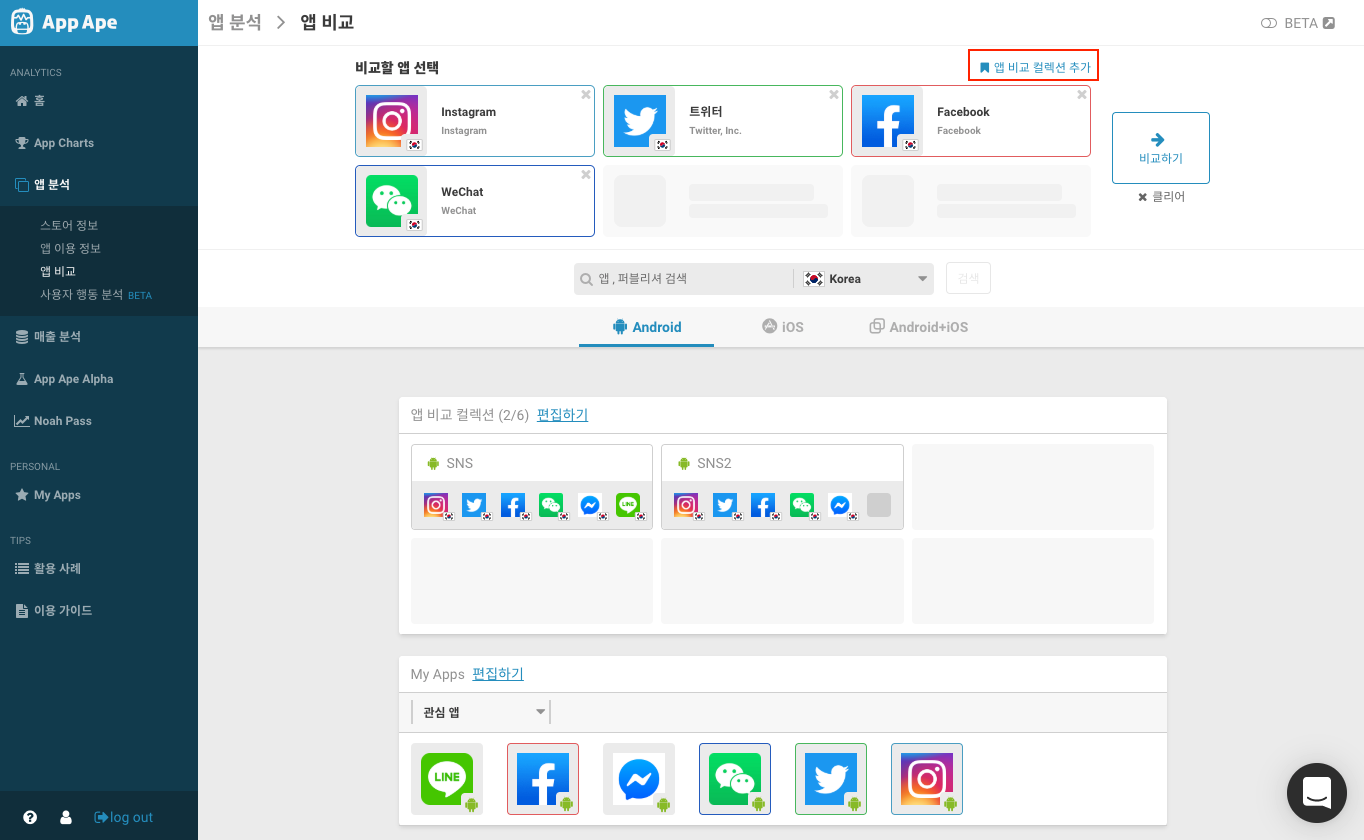Viewport: 1364px width, 840px height.
Task: Open the chat support widget
Action: click(x=1317, y=793)
